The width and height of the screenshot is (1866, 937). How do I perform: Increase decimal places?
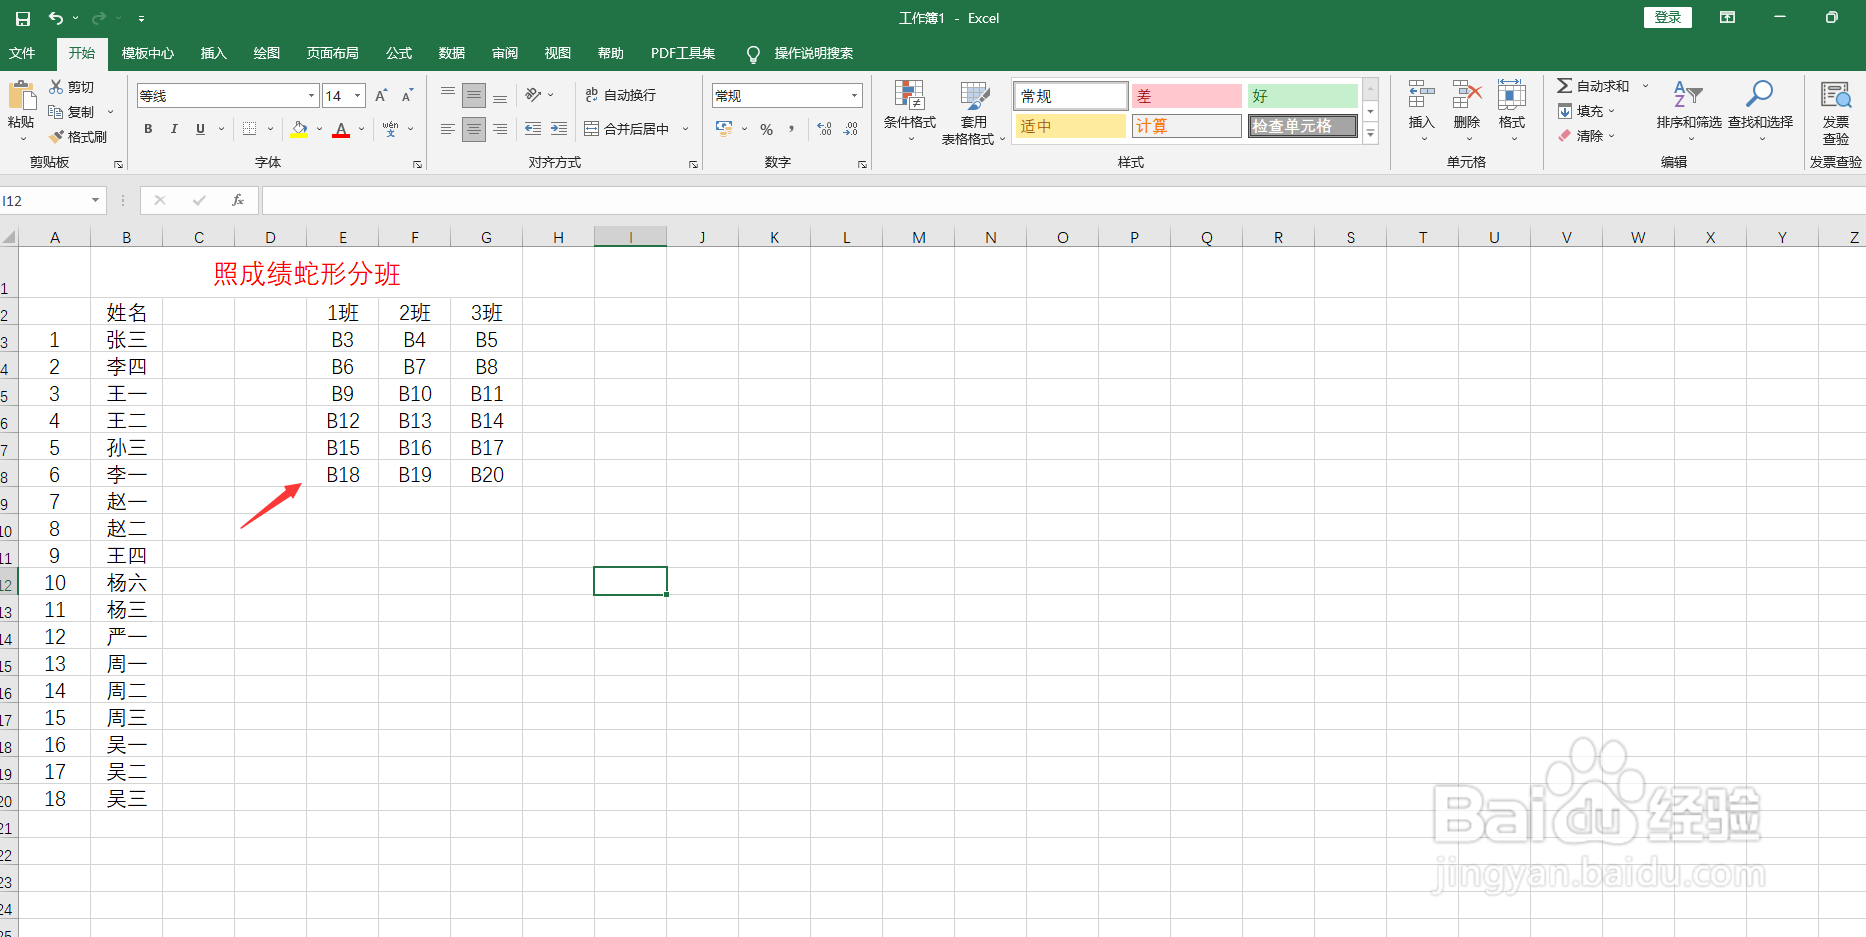pyautogui.click(x=824, y=129)
